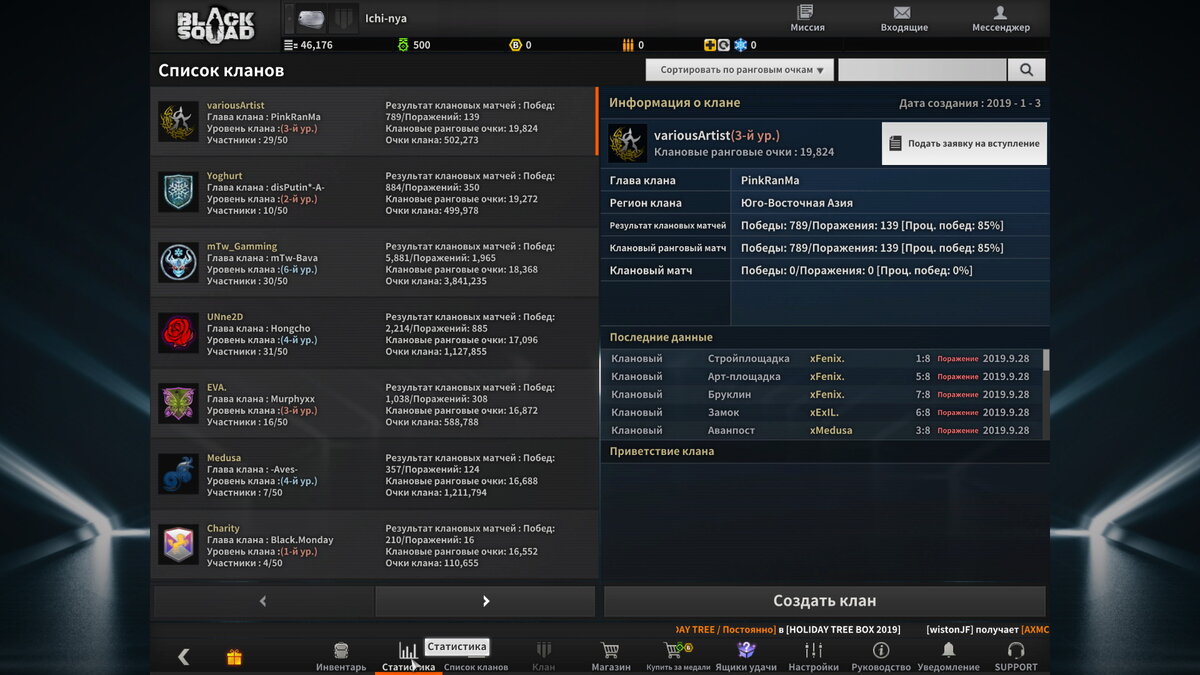The width and height of the screenshot is (1200, 675).
Task: Open the Входящие inbox envelope
Action: pyautogui.click(x=903, y=18)
